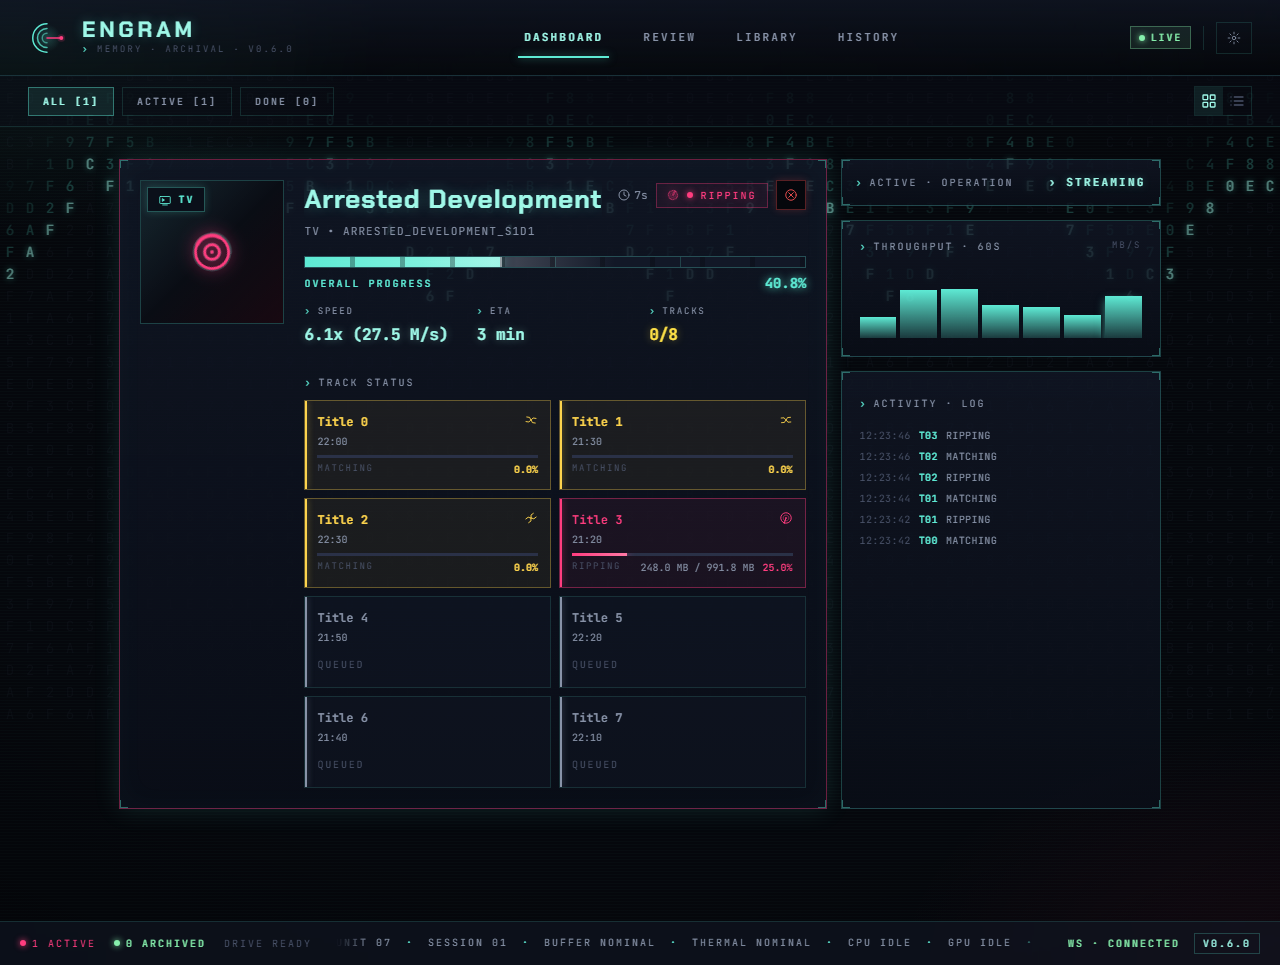This screenshot has height=965, width=1280.
Task: Open the Library tab
Action: 767,38
